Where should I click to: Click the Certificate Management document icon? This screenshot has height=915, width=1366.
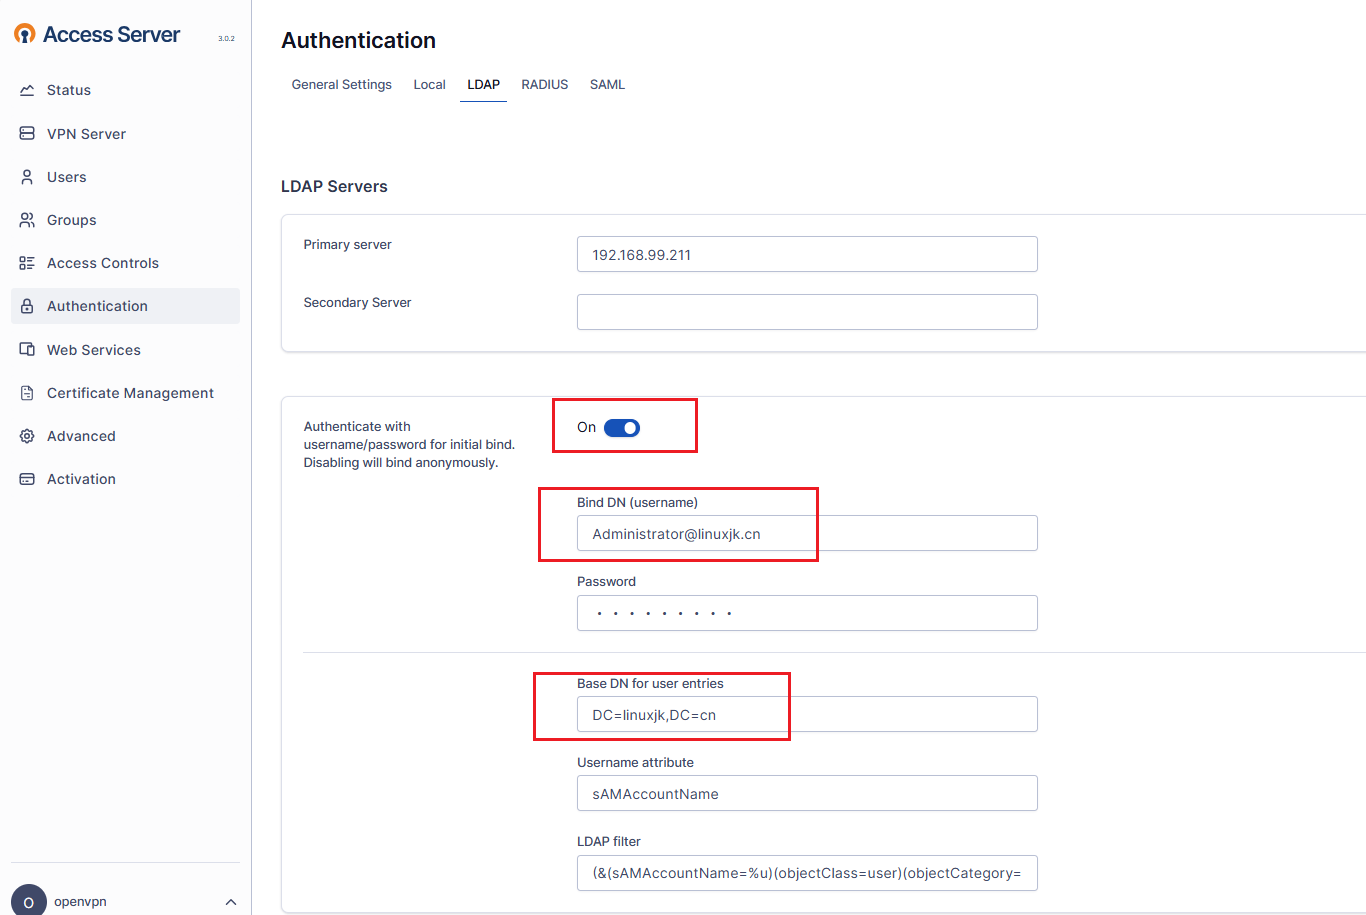point(27,393)
